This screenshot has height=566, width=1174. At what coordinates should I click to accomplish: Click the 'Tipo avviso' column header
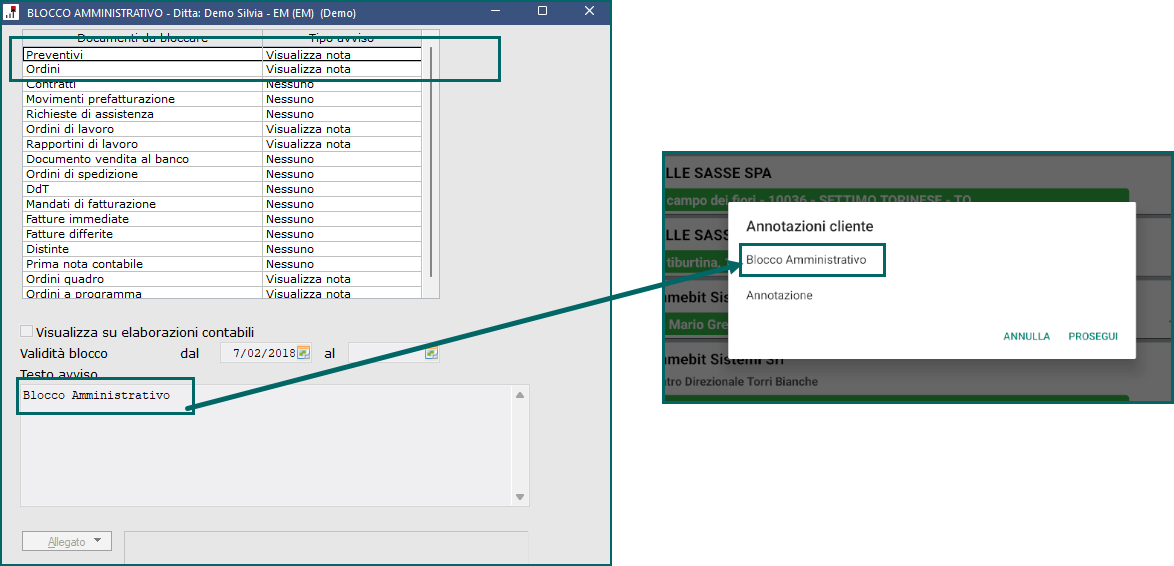click(342, 38)
